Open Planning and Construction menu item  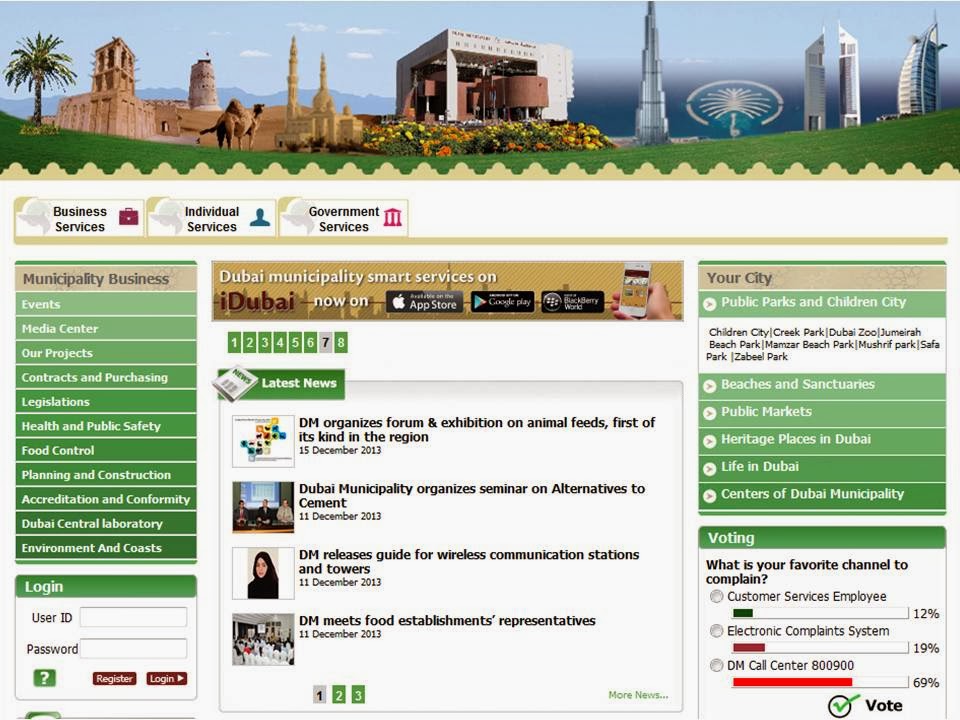tap(106, 475)
